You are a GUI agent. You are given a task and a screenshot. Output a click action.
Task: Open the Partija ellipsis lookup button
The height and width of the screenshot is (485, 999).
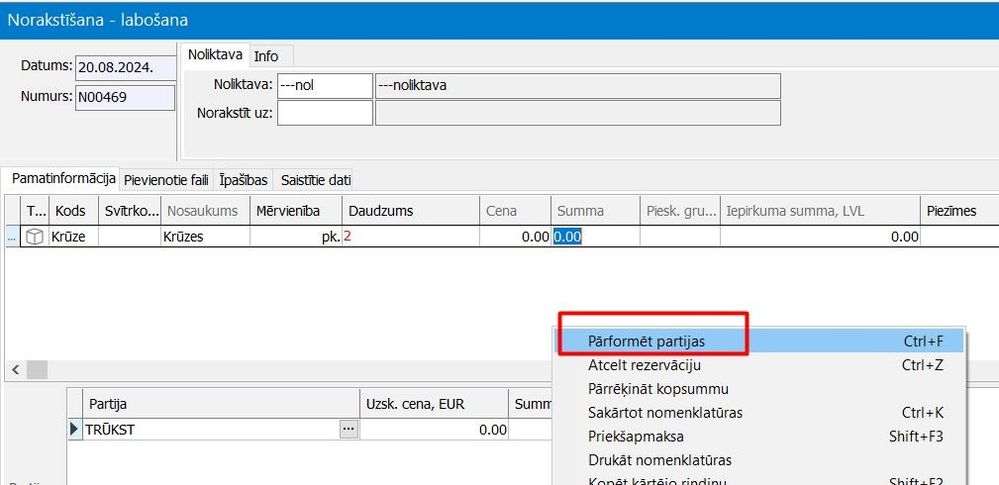click(x=348, y=430)
